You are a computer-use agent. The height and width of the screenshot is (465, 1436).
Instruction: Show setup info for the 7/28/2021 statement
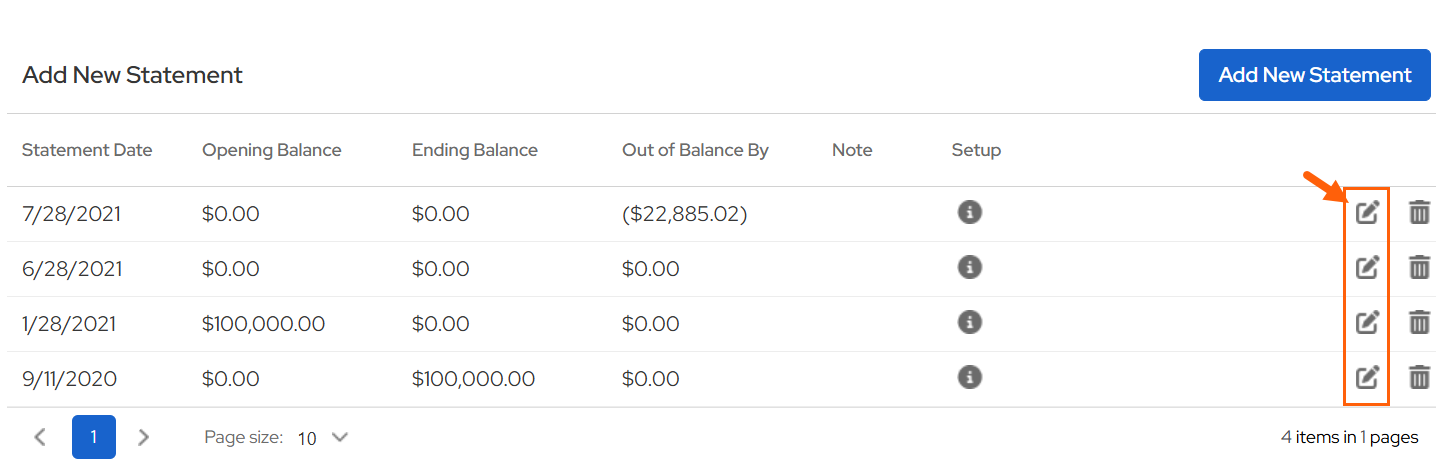(969, 212)
